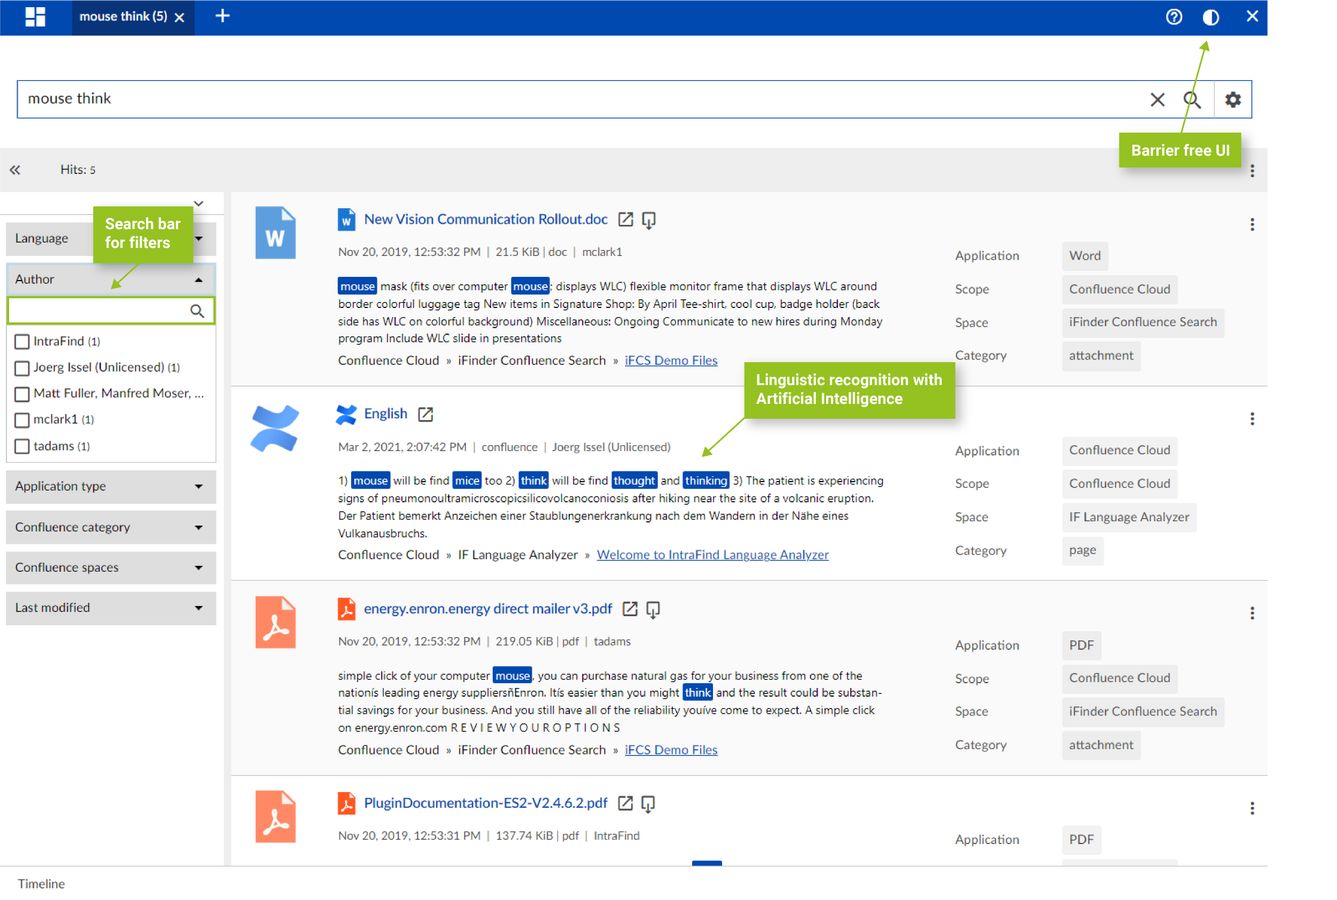Select the PDF tag of energy.enron result
Viewport: 1337px width, 900px height.
pyautogui.click(x=1081, y=645)
